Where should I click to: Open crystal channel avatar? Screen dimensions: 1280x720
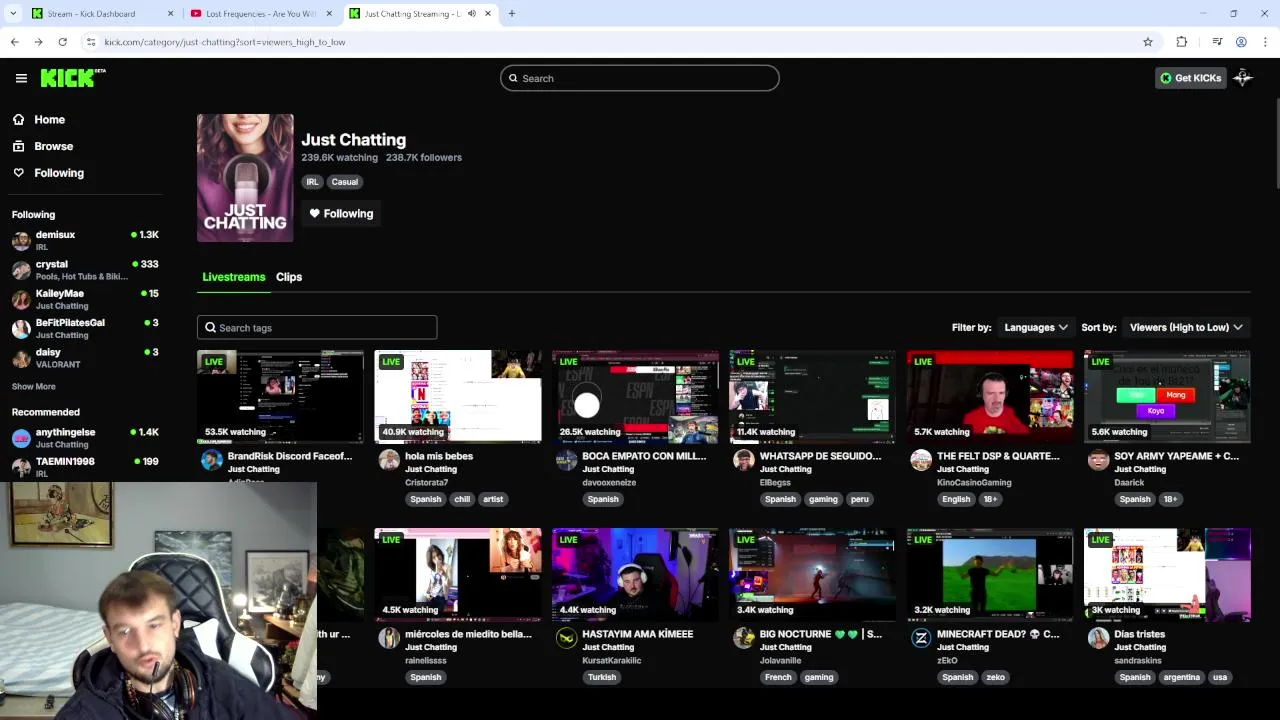point(21,270)
